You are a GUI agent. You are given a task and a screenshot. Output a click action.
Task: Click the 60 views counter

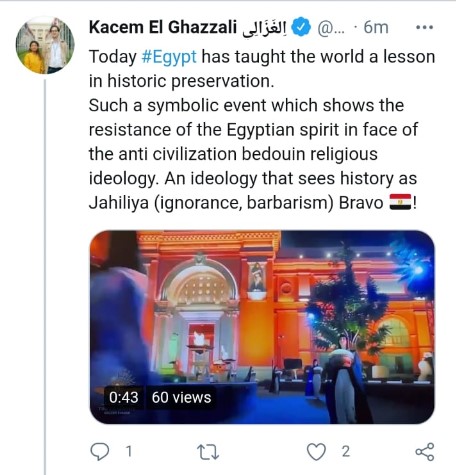point(181,397)
